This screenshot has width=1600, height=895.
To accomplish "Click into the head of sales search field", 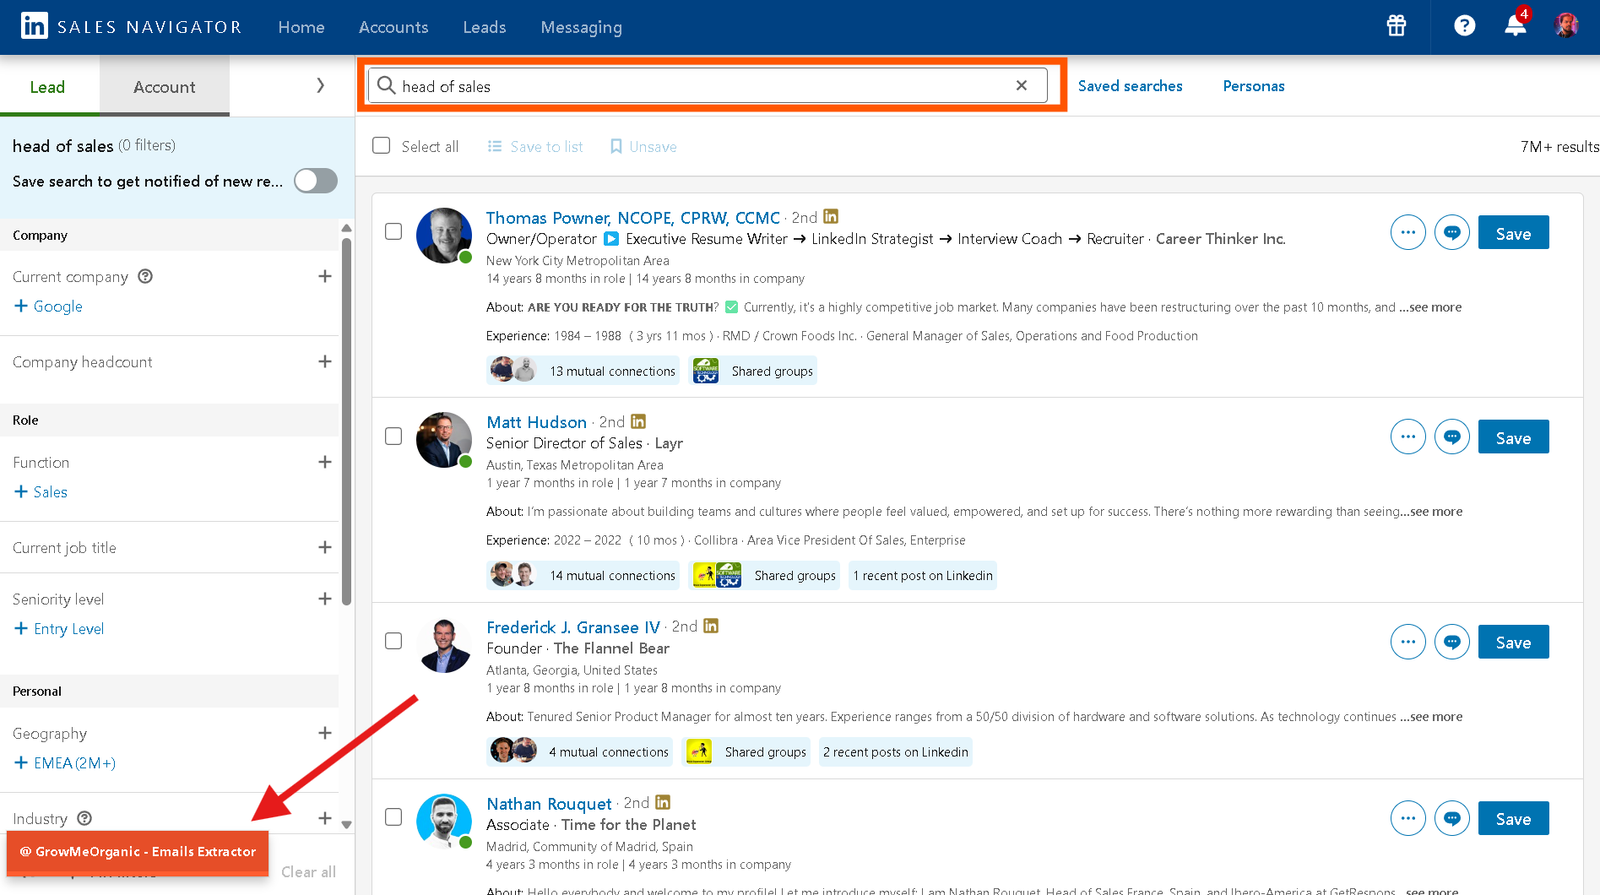I will (x=708, y=85).
